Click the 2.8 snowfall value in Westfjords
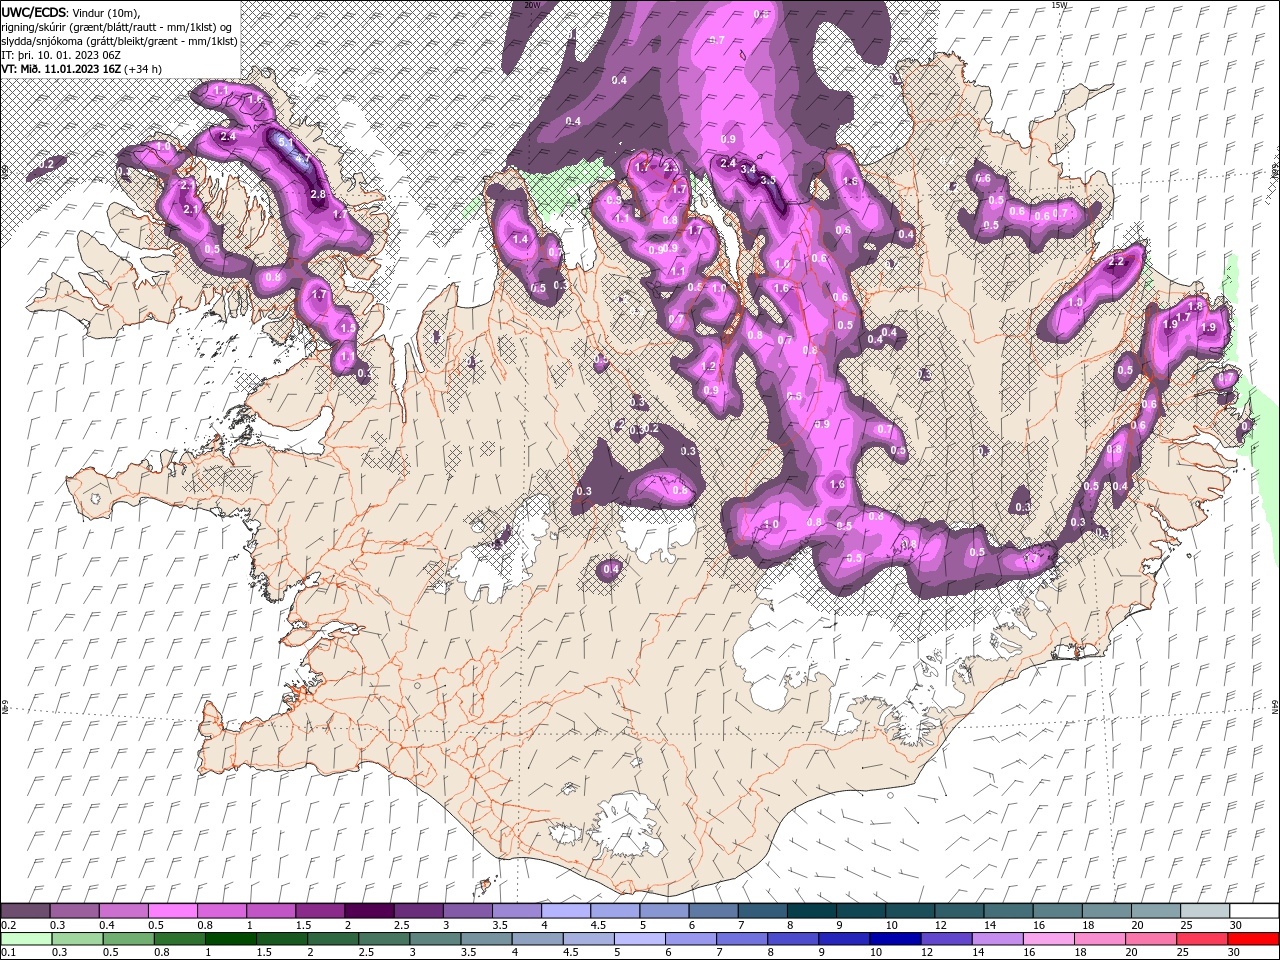The image size is (1280, 960). pos(318,194)
